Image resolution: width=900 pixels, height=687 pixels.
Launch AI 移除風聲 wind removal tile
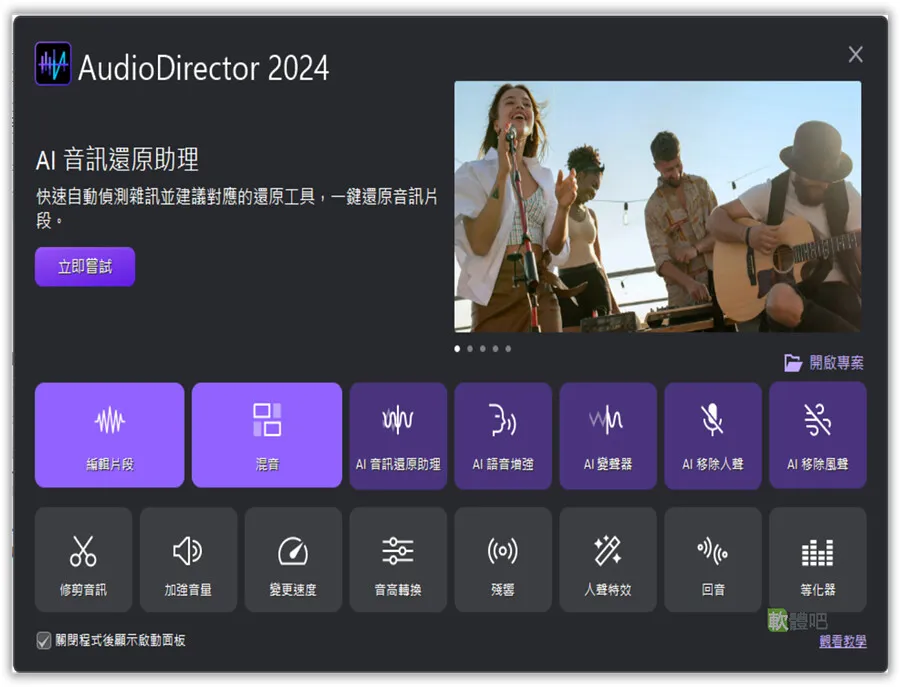[818, 436]
